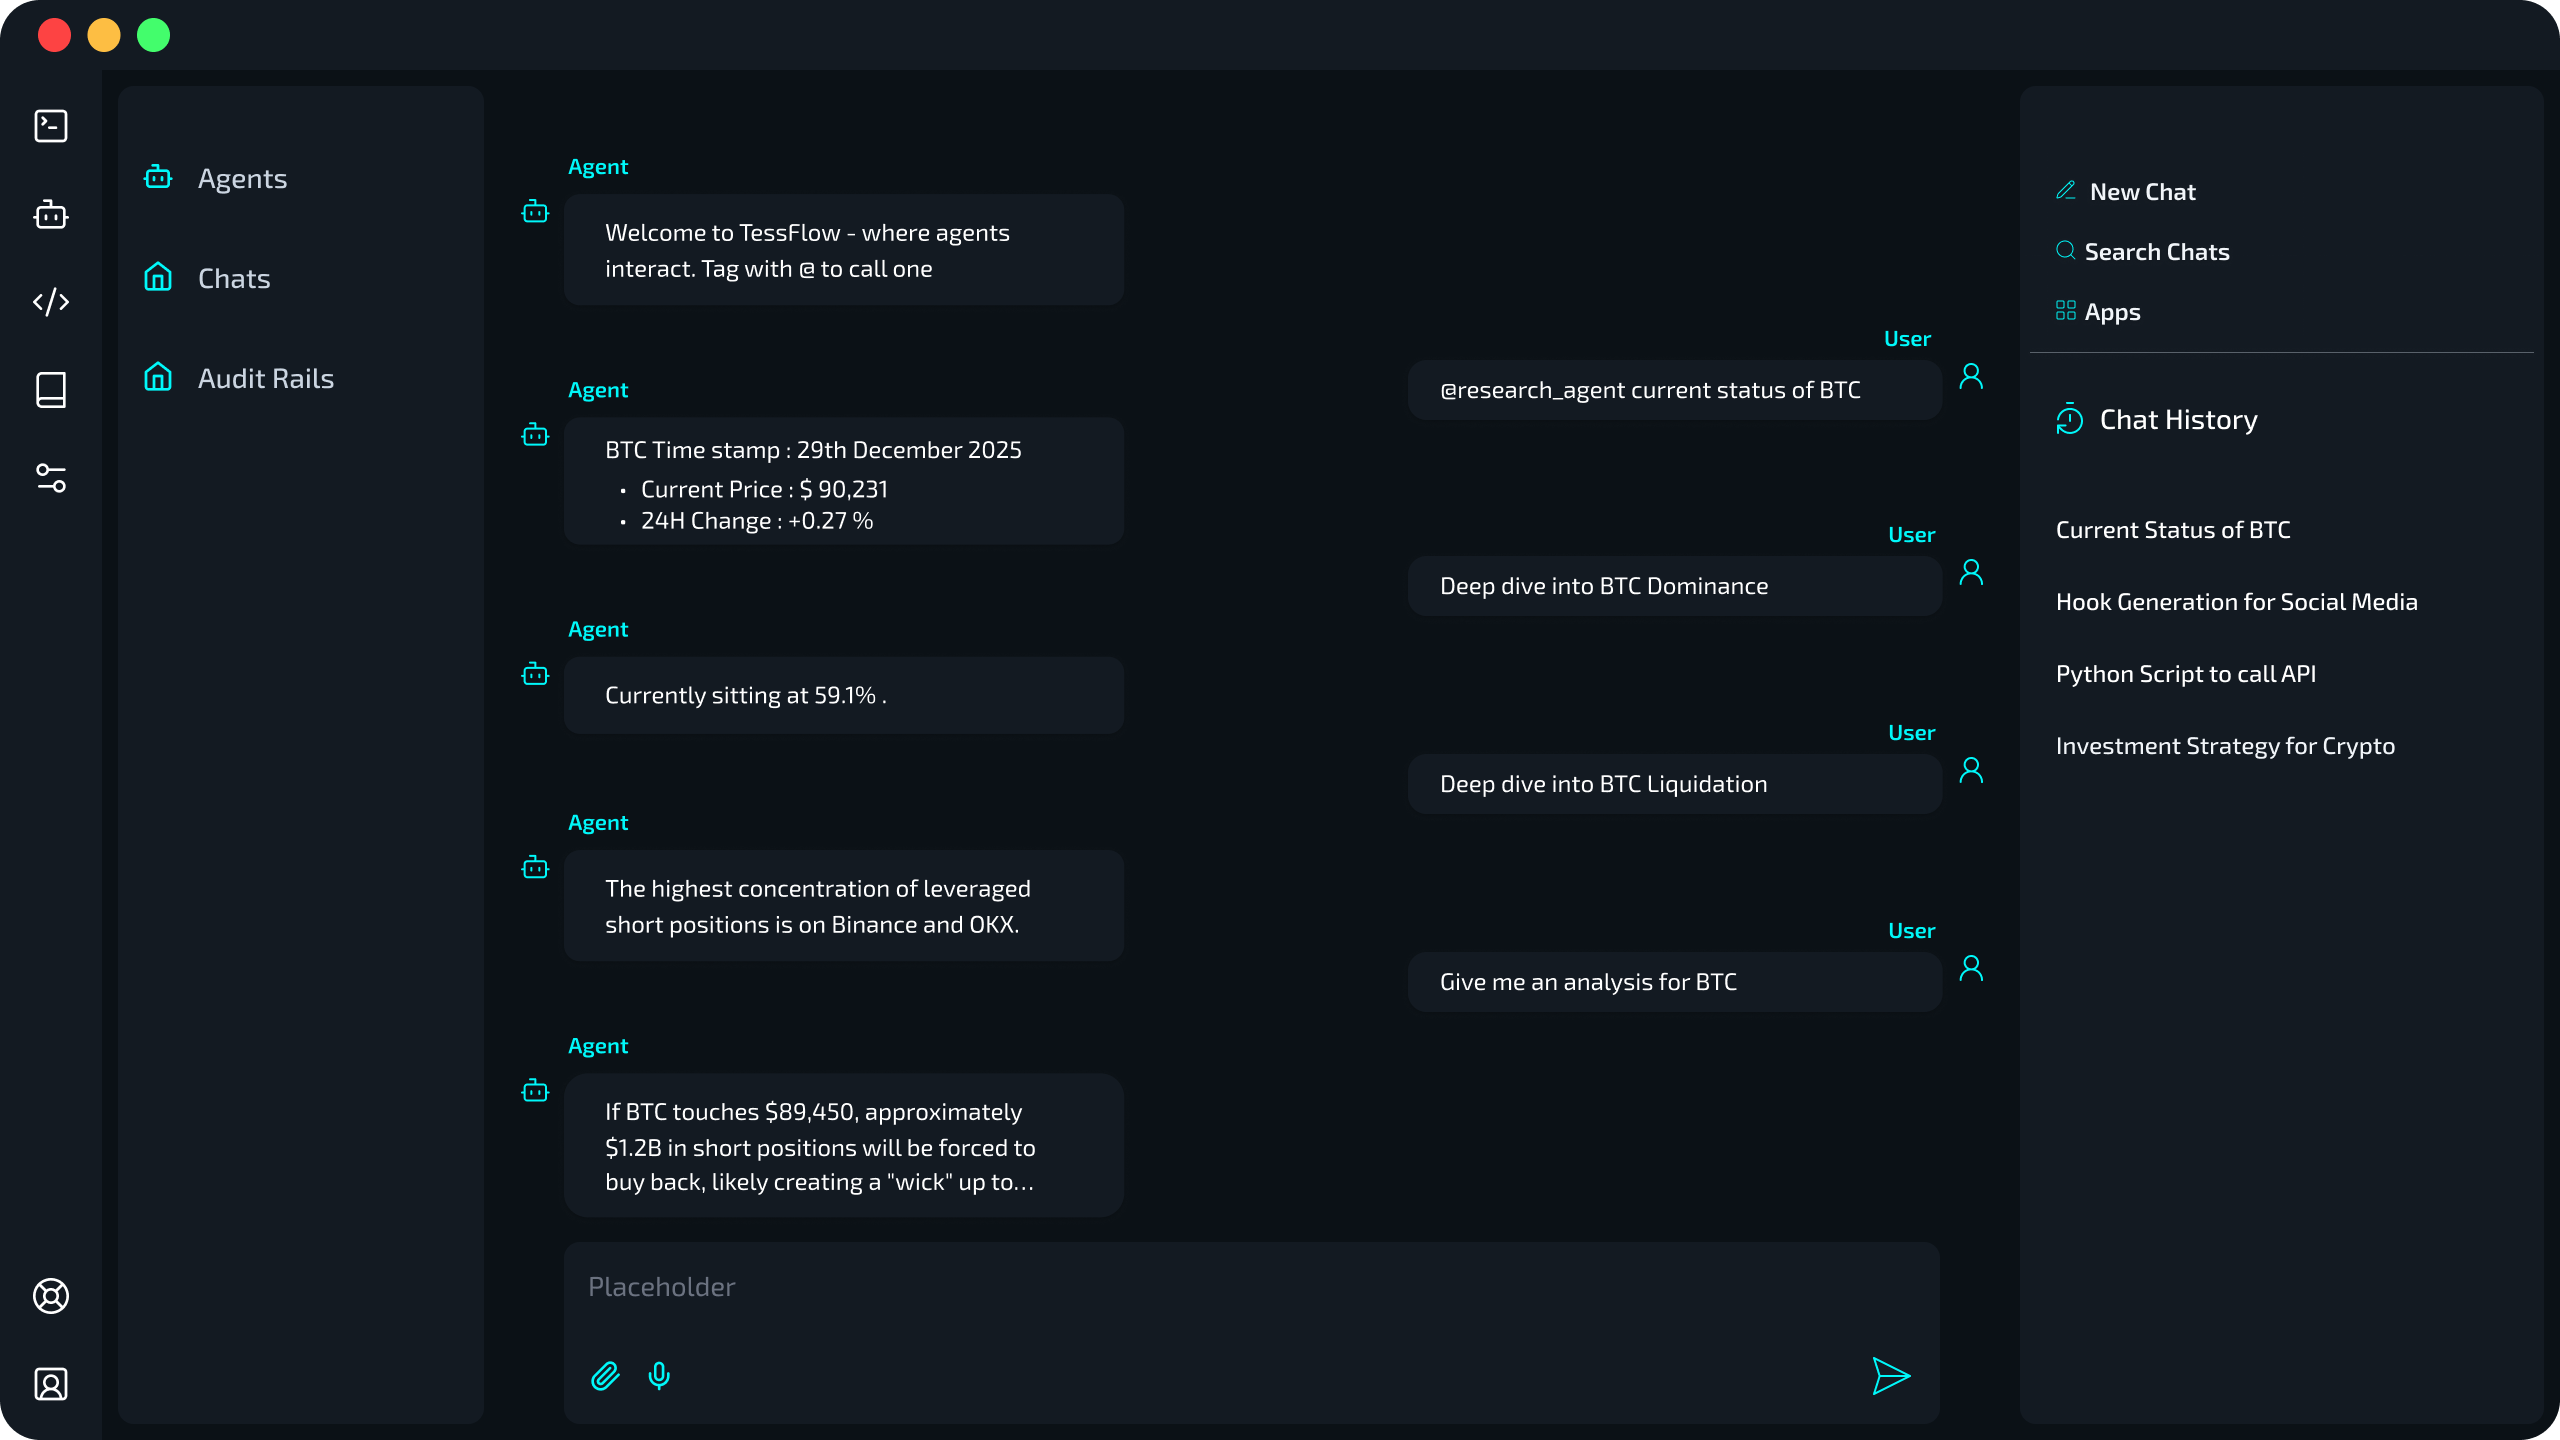This screenshot has width=2560, height=1440.
Task: Switch to the Agents section
Action: [x=242, y=179]
